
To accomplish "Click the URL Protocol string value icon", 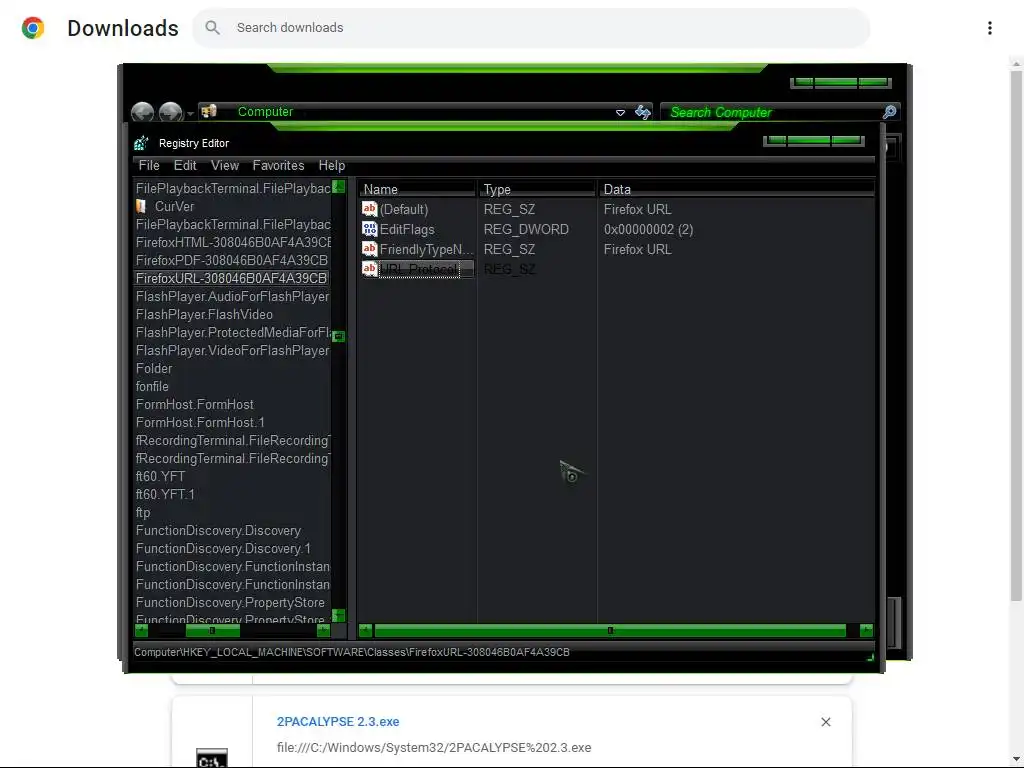I will tap(370, 268).
